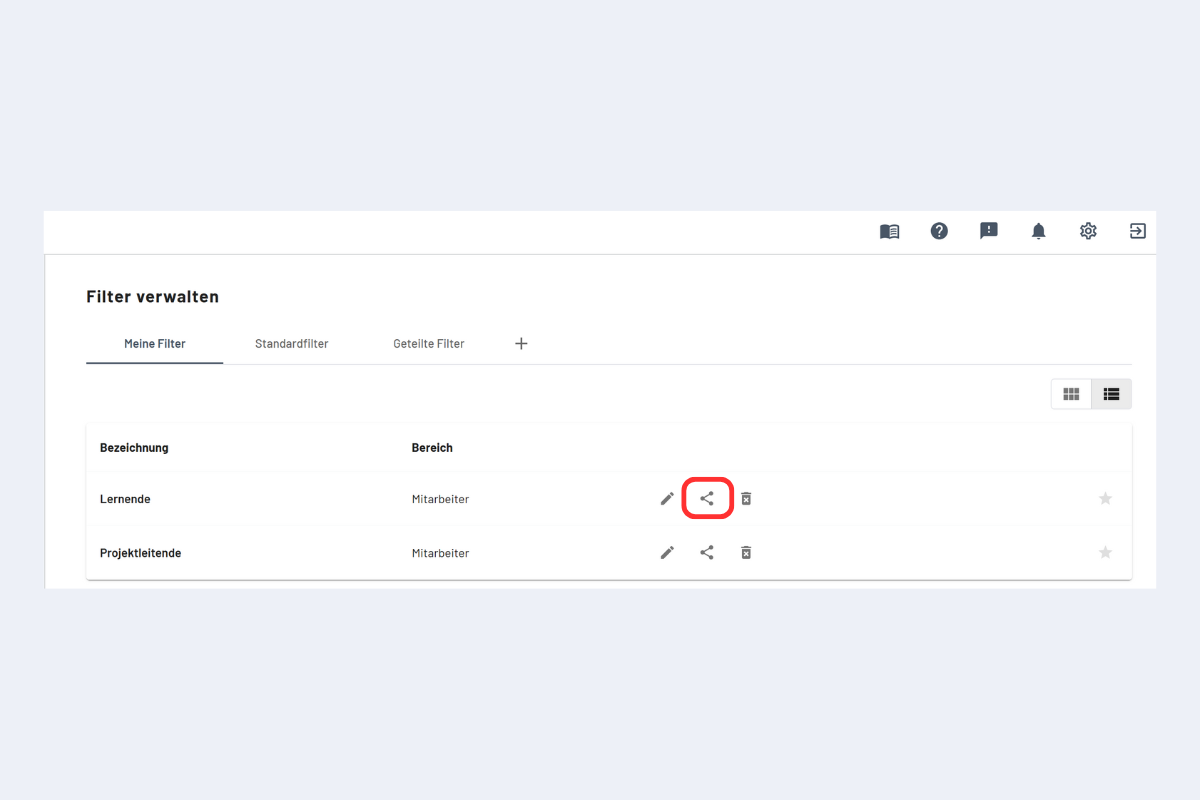This screenshot has height=800, width=1200.
Task: Click the logout icon in header
Action: pos(1138,231)
